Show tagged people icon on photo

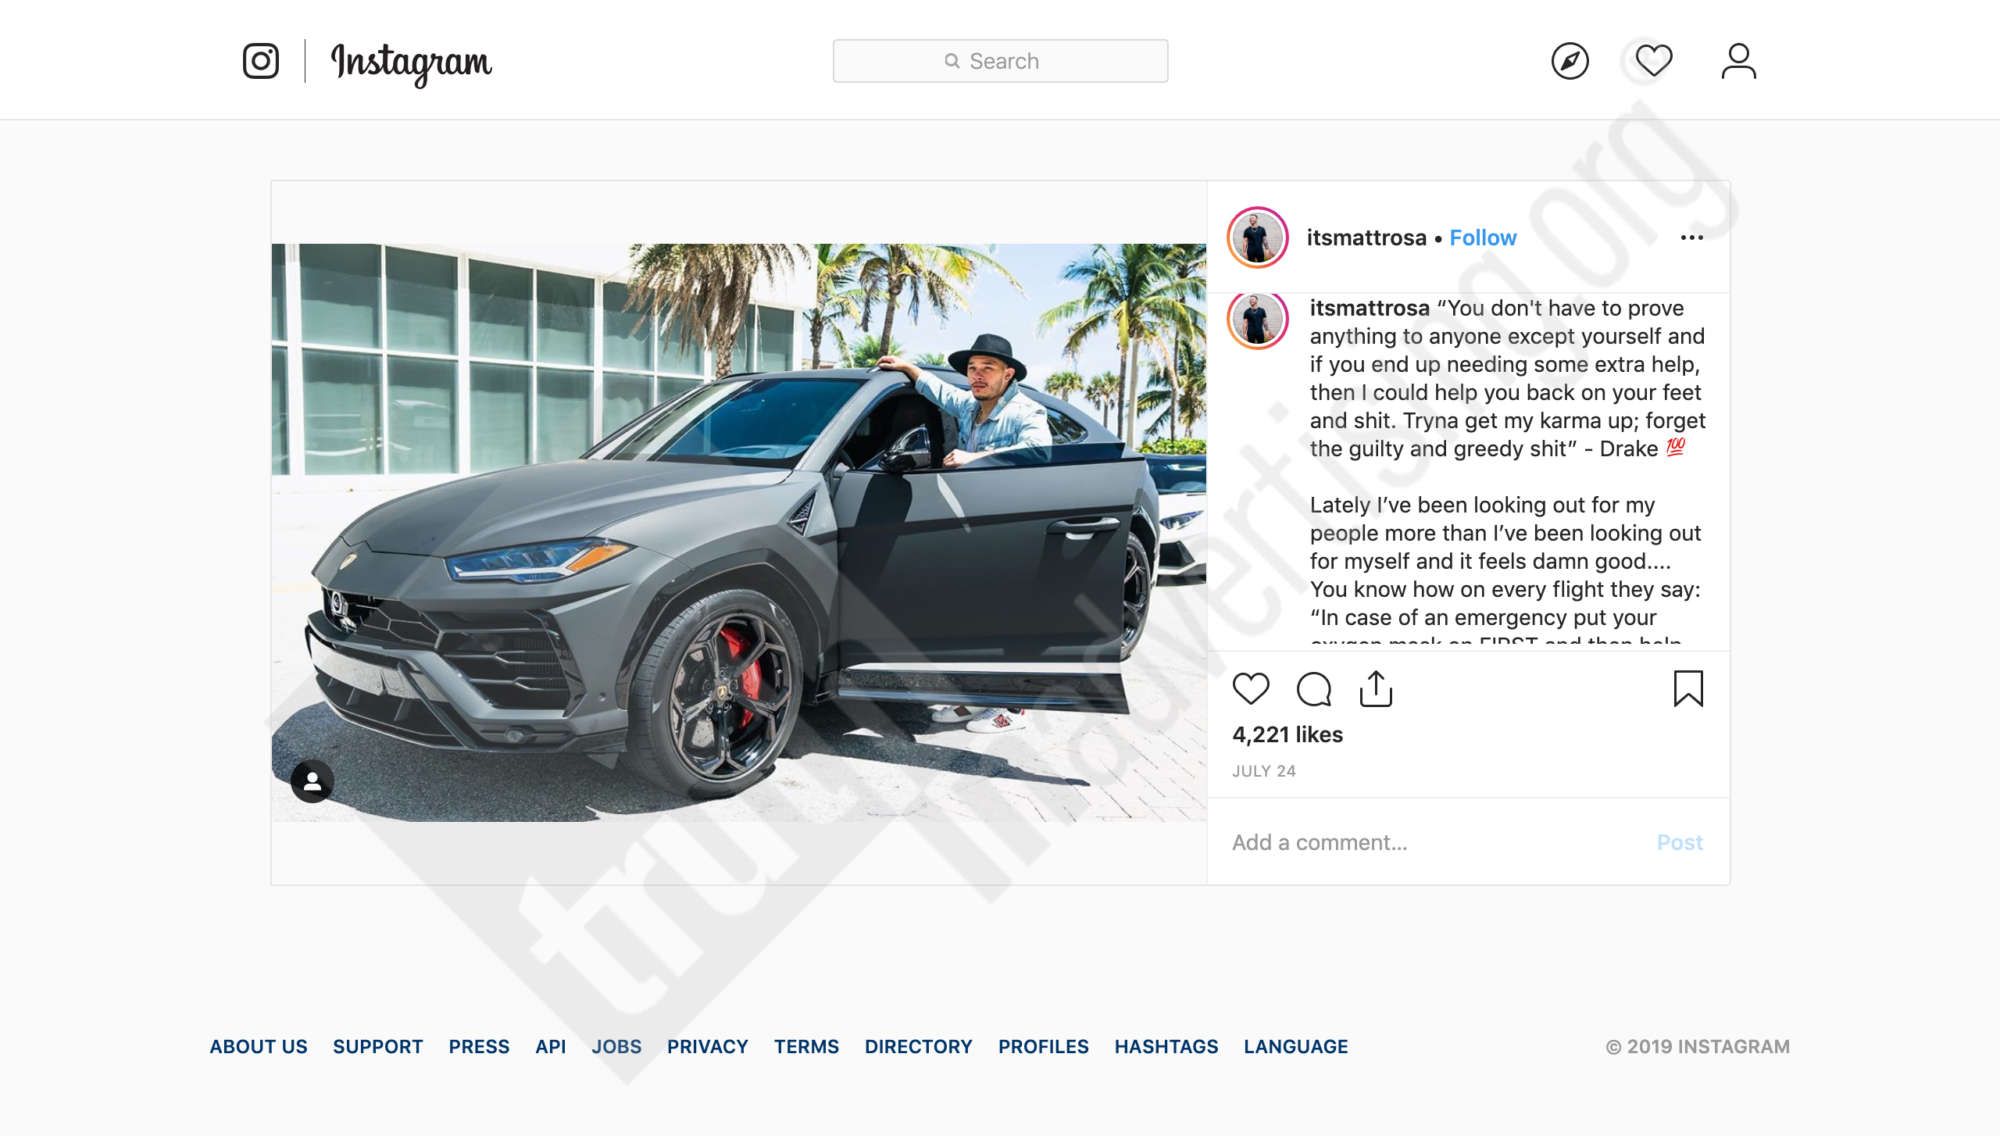[312, 781]
